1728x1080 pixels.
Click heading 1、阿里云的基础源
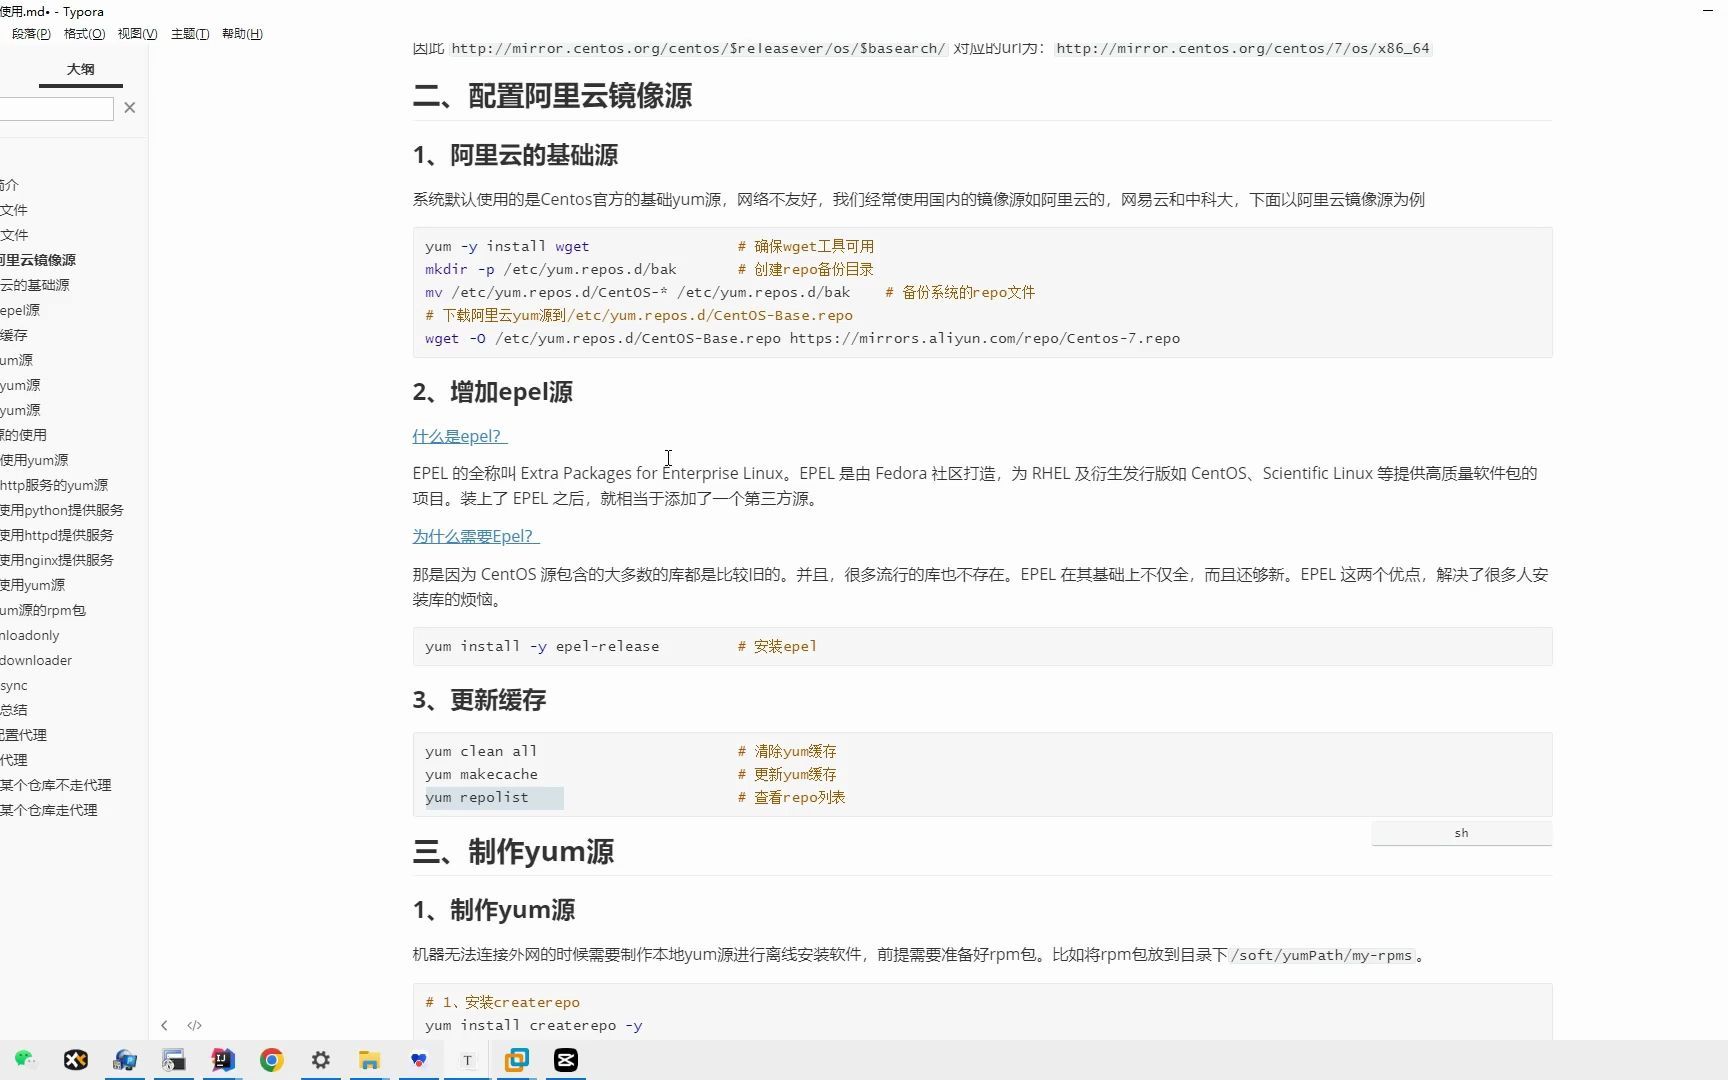tap(515, 155)
